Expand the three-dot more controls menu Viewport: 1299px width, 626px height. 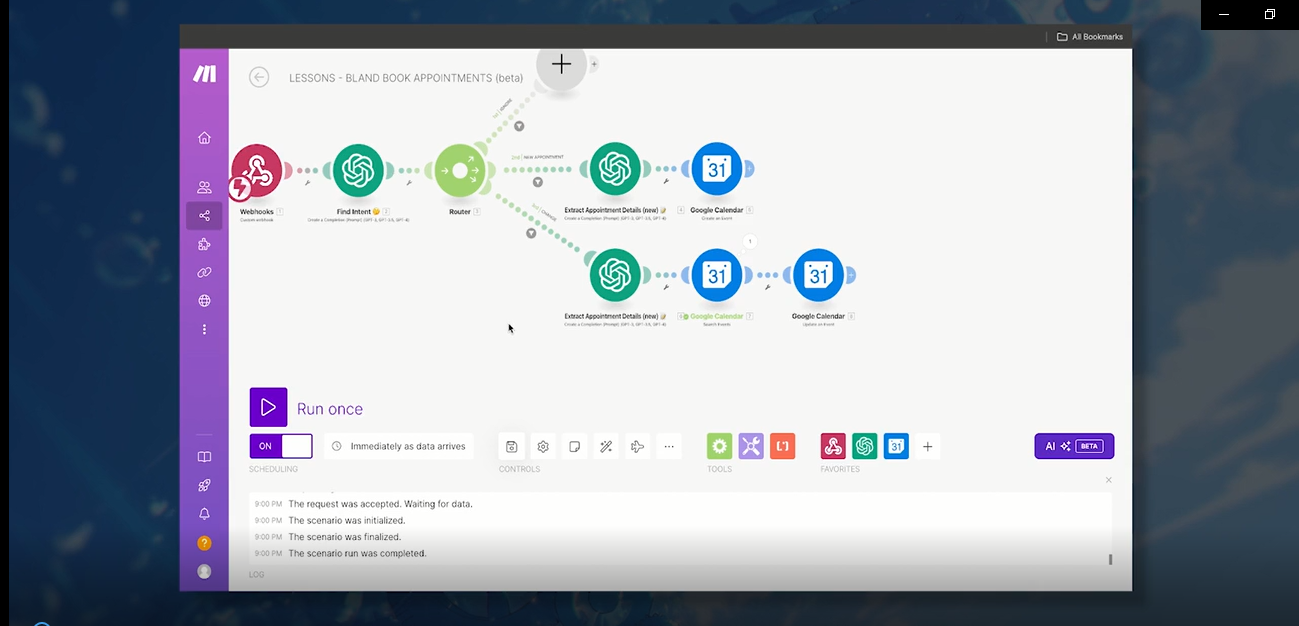(x=669, y=447)
